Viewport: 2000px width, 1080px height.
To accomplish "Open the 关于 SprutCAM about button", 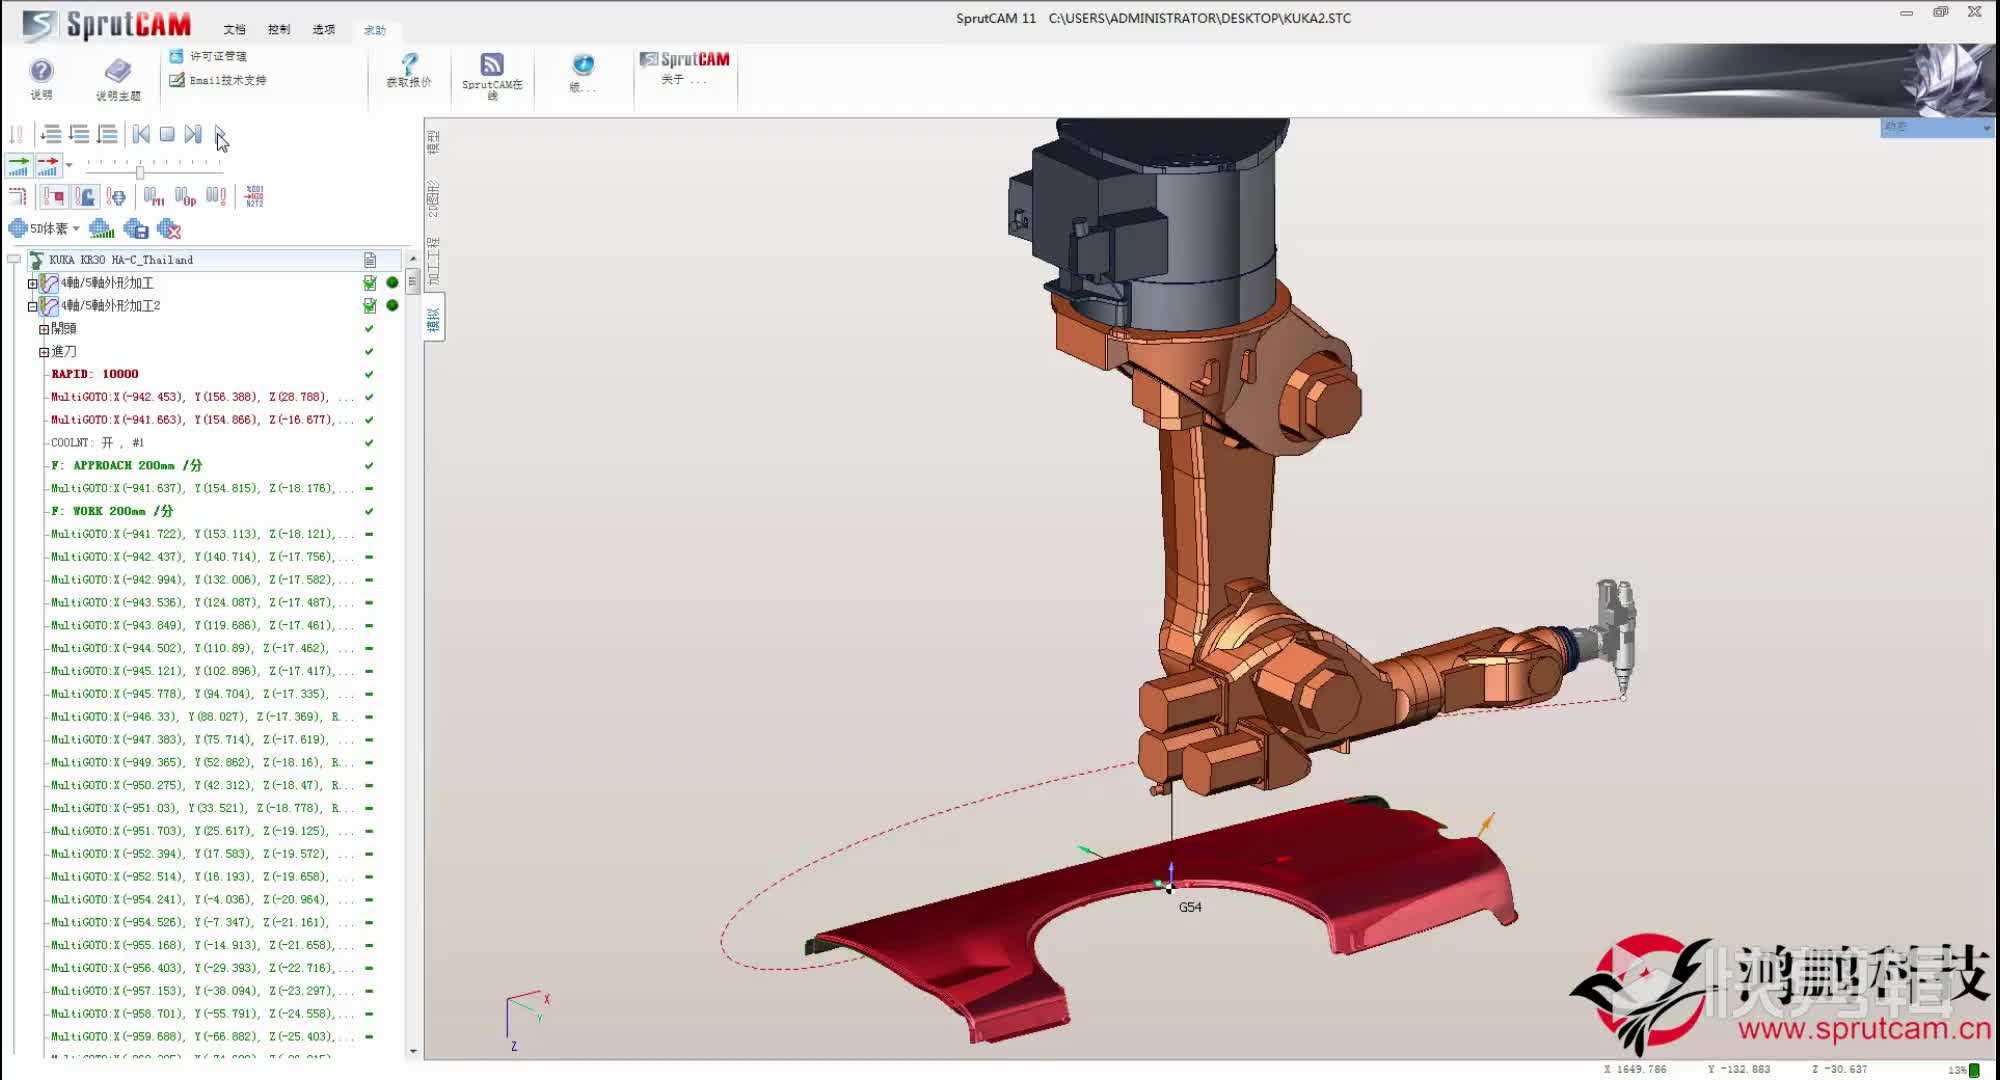I will click(x=685, y=67).
